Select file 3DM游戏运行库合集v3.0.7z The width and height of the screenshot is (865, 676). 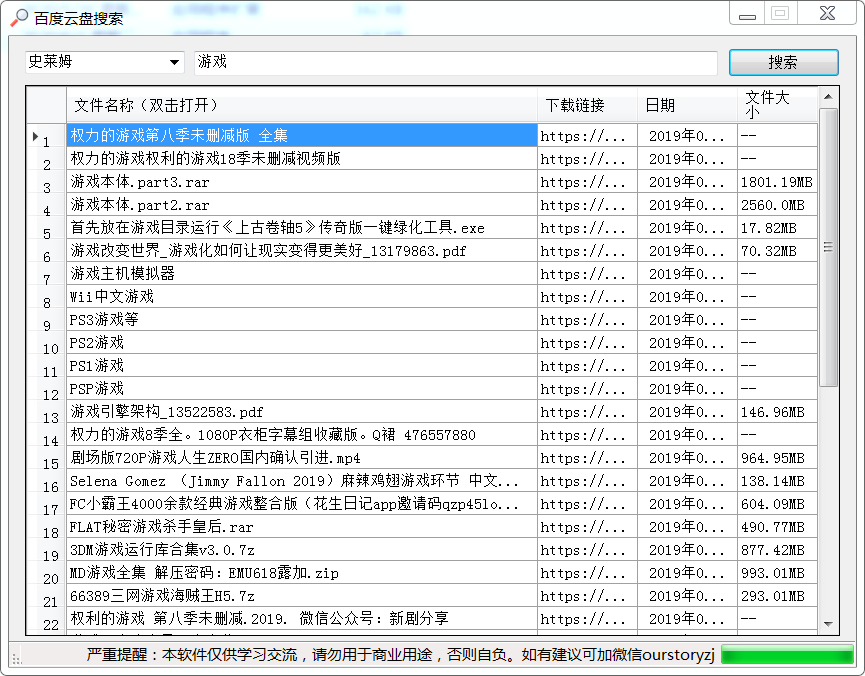tap(302, 550)
